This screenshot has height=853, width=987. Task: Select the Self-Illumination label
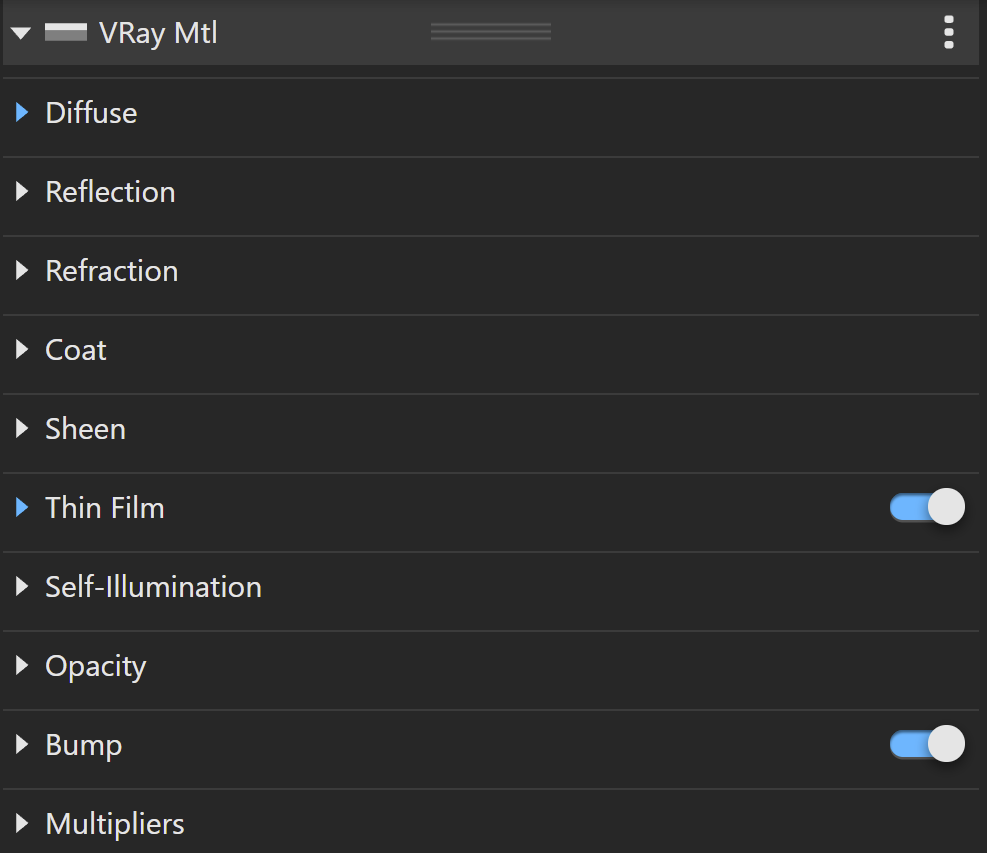pyautogui.click(x=154, y=587)
